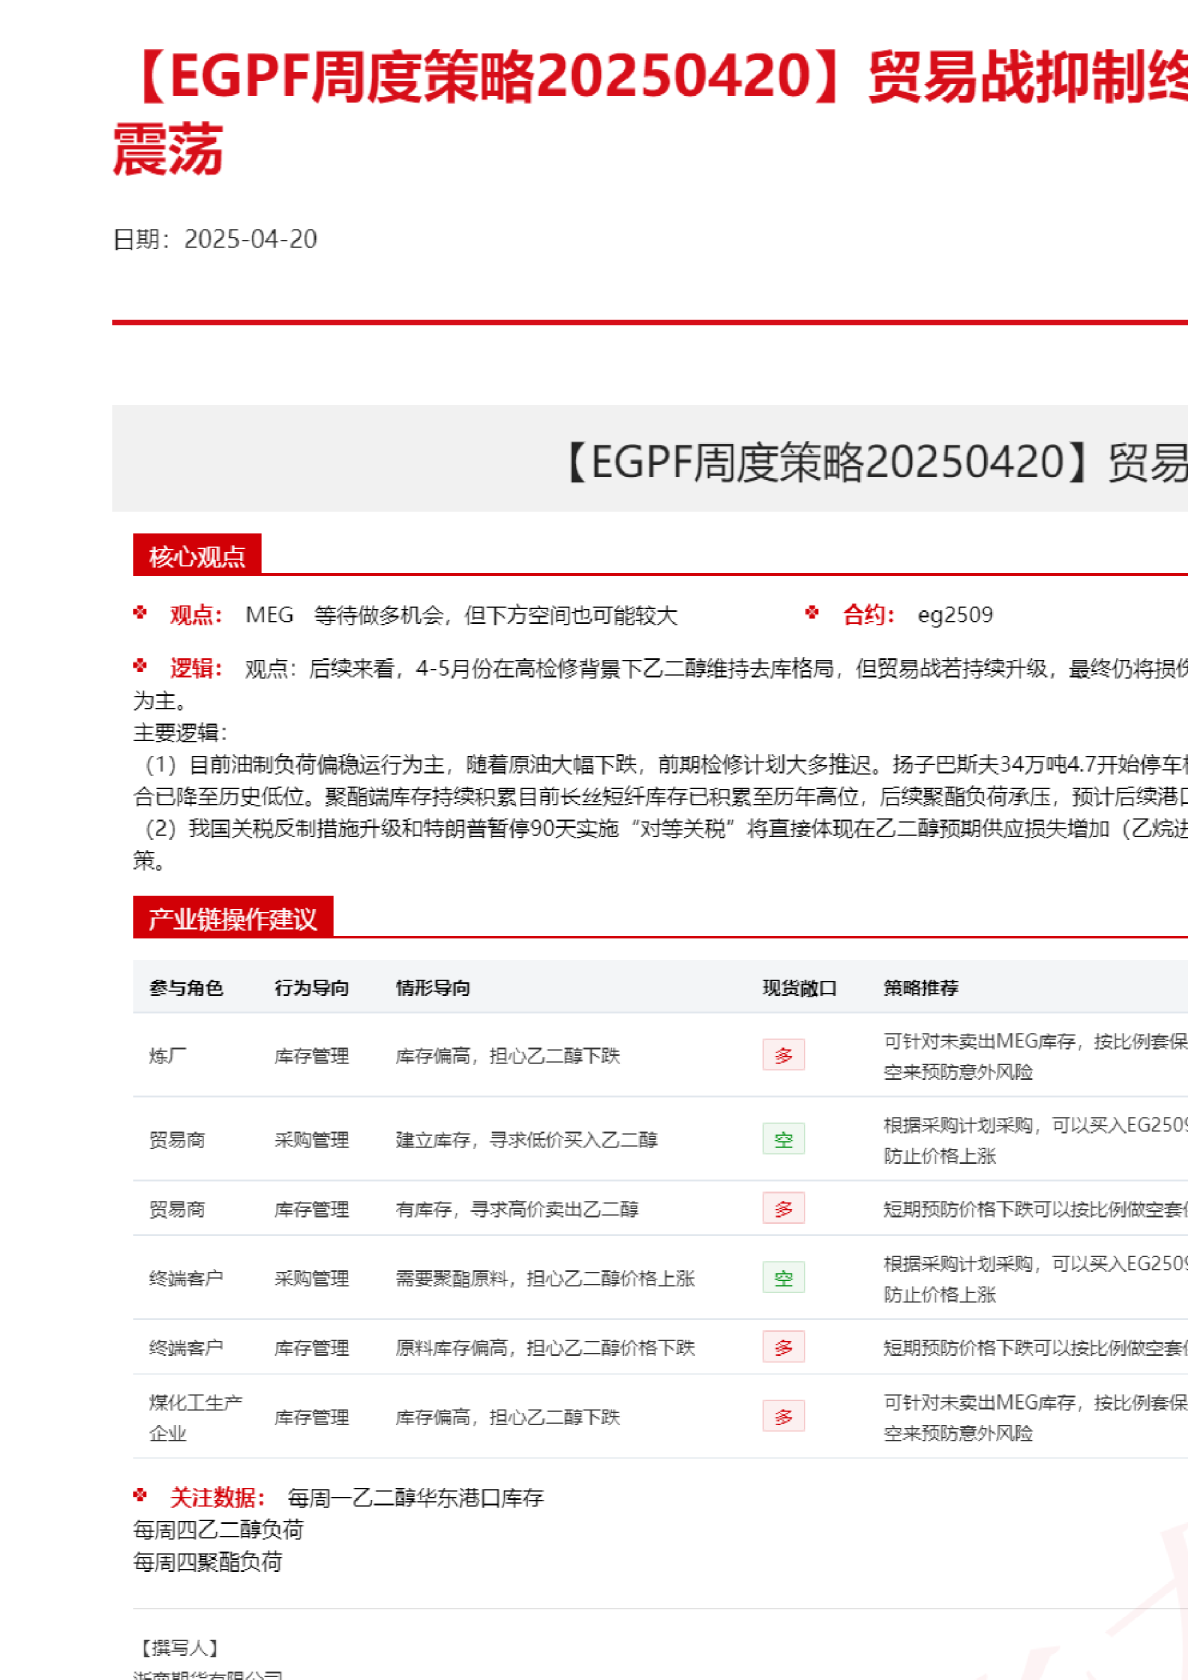
Task: Click the red diamond bullet beside 合约
Action: click(812, 613)
